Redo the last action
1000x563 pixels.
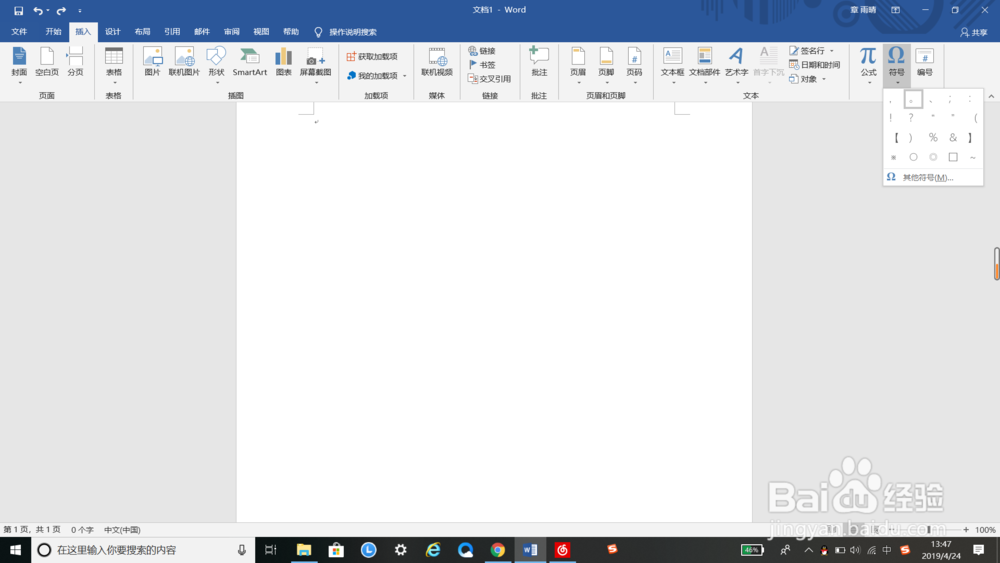tap(61, 10)
